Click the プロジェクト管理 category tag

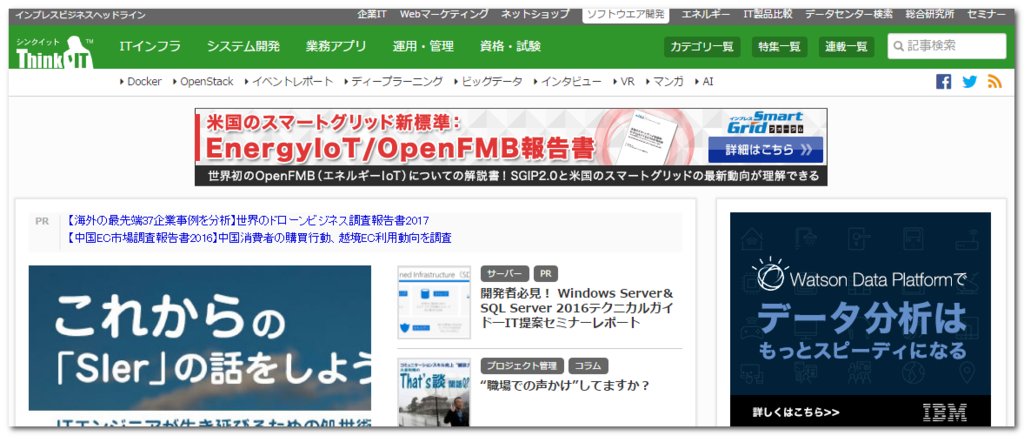pos(522,366)
